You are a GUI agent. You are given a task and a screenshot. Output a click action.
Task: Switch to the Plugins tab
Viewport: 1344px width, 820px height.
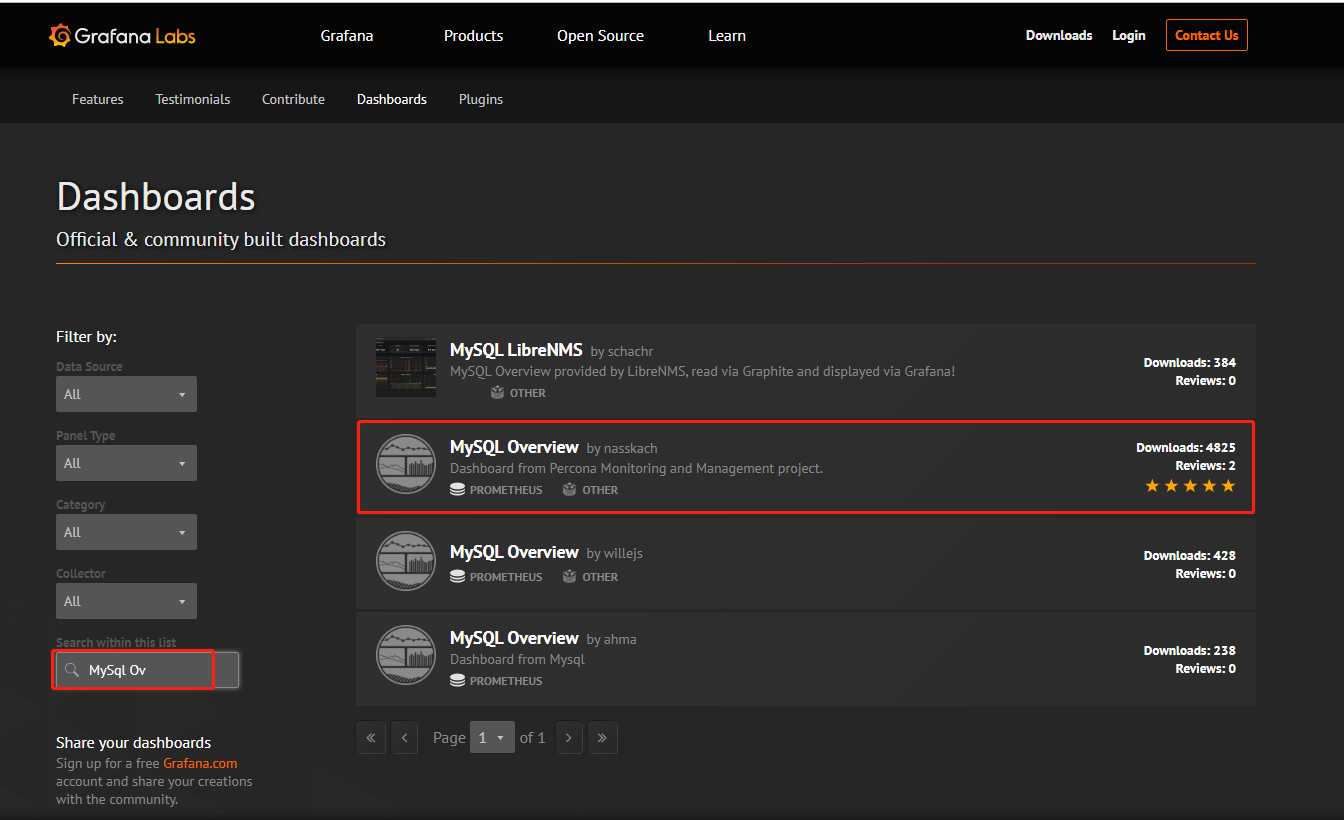(481, 99)
